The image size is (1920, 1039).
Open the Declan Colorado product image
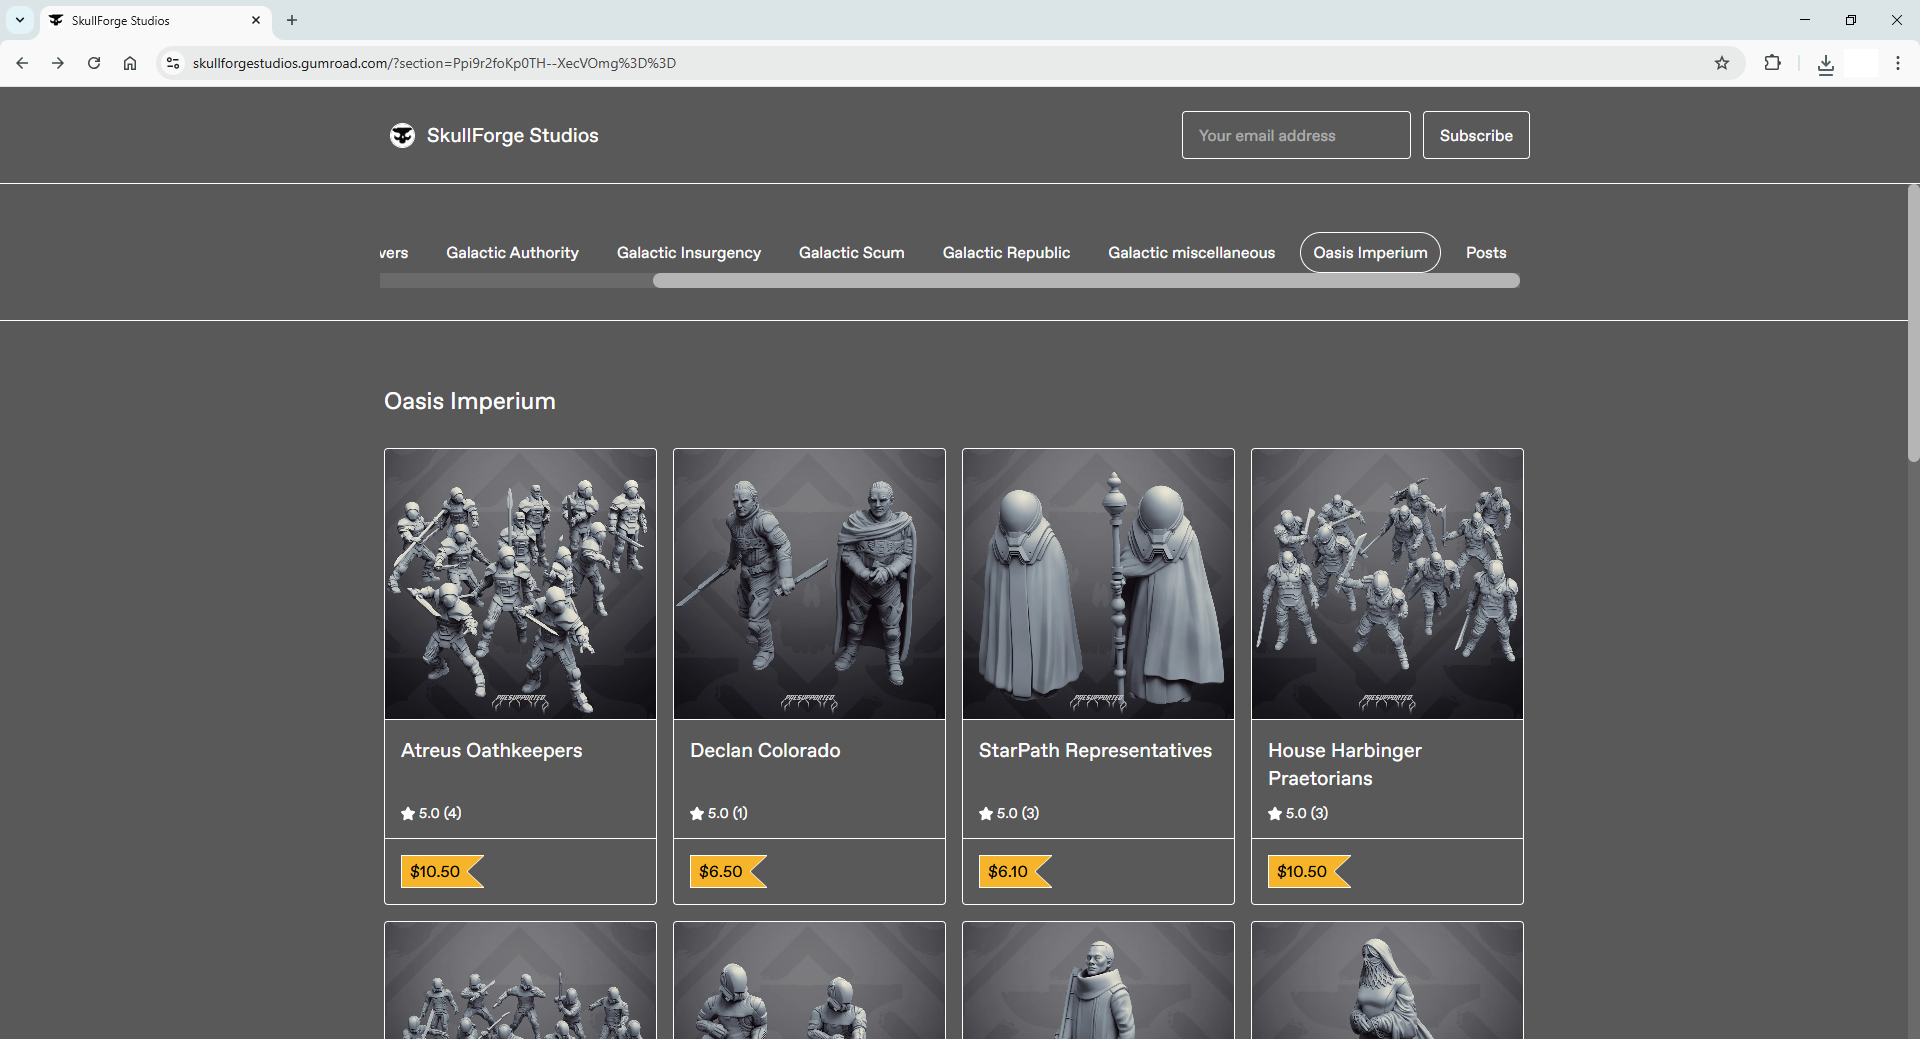pyautogui.click(x=809, y=584)
